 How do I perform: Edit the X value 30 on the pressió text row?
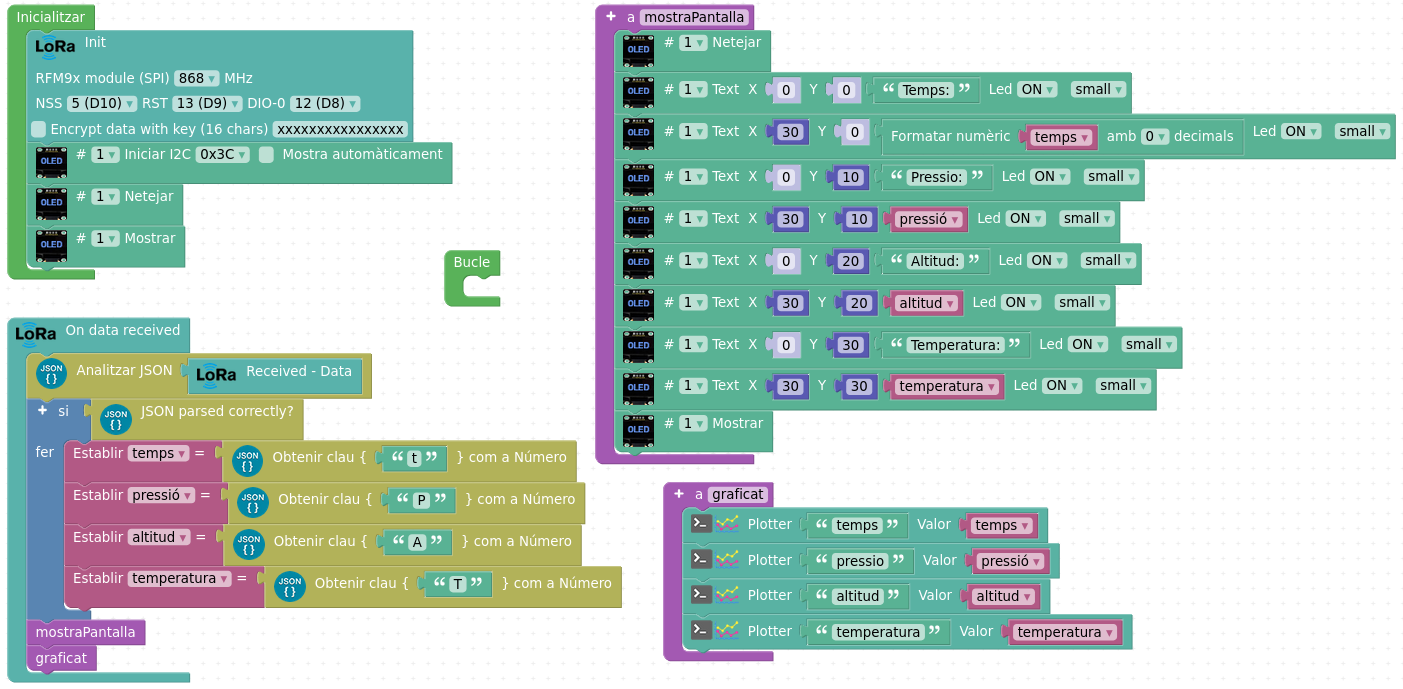790,219
